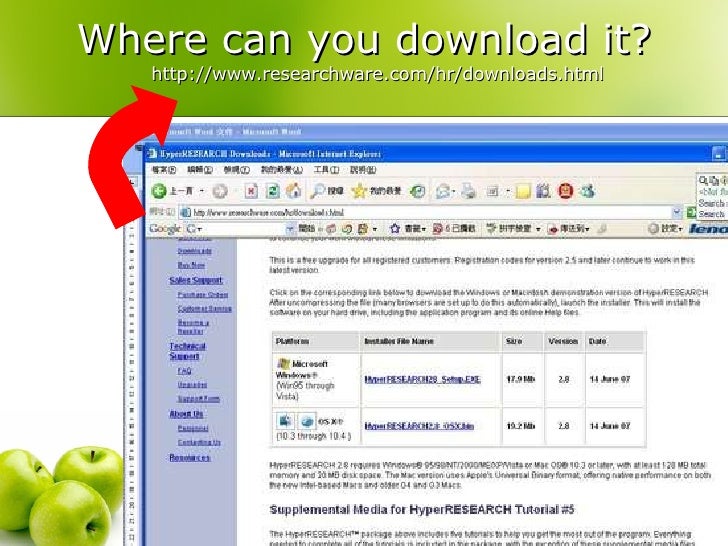Image resolution: width=728 pixels, height=546 pixels.
Task: Click the Google toolbar bookmarks star
Action: (x=395, y=228)
